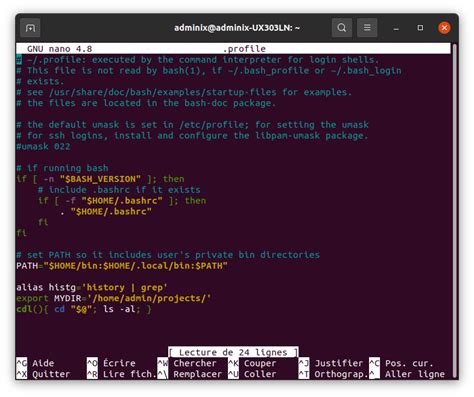
Task: Click the status message Lecture de 24 lignes
Action: tap(233, 352)
